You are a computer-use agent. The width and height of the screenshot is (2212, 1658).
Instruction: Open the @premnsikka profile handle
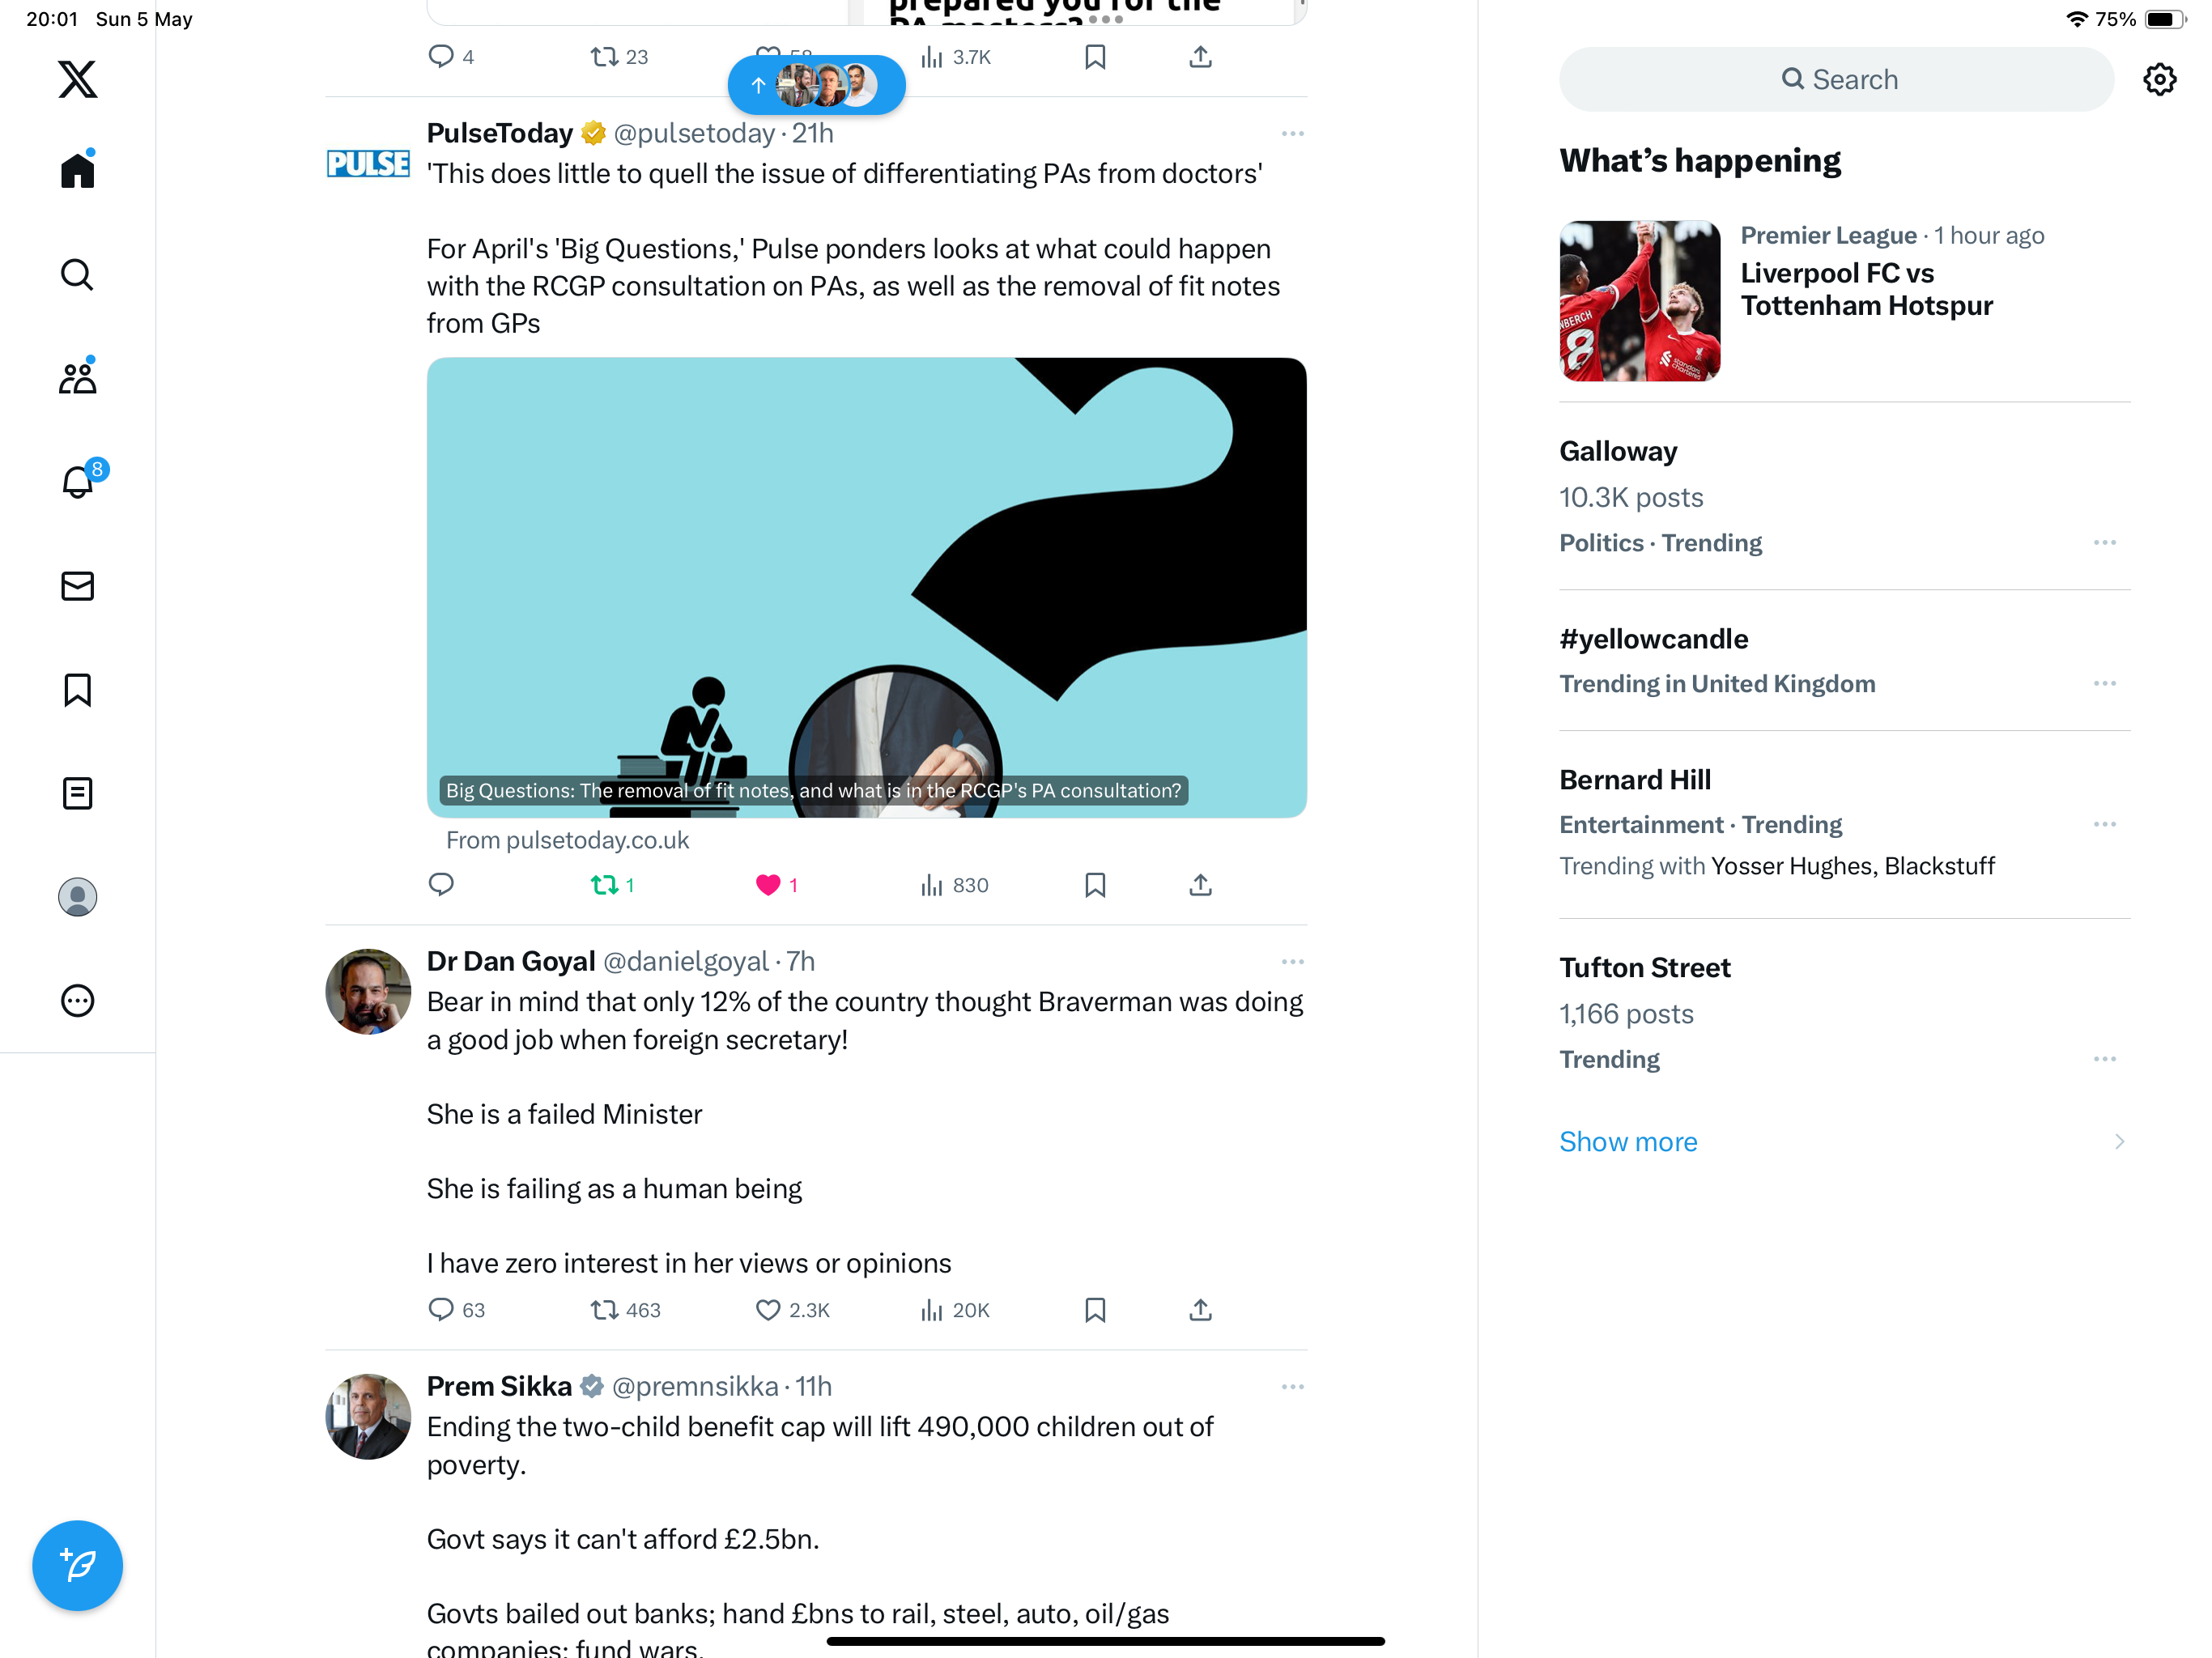pos(694,1386)
